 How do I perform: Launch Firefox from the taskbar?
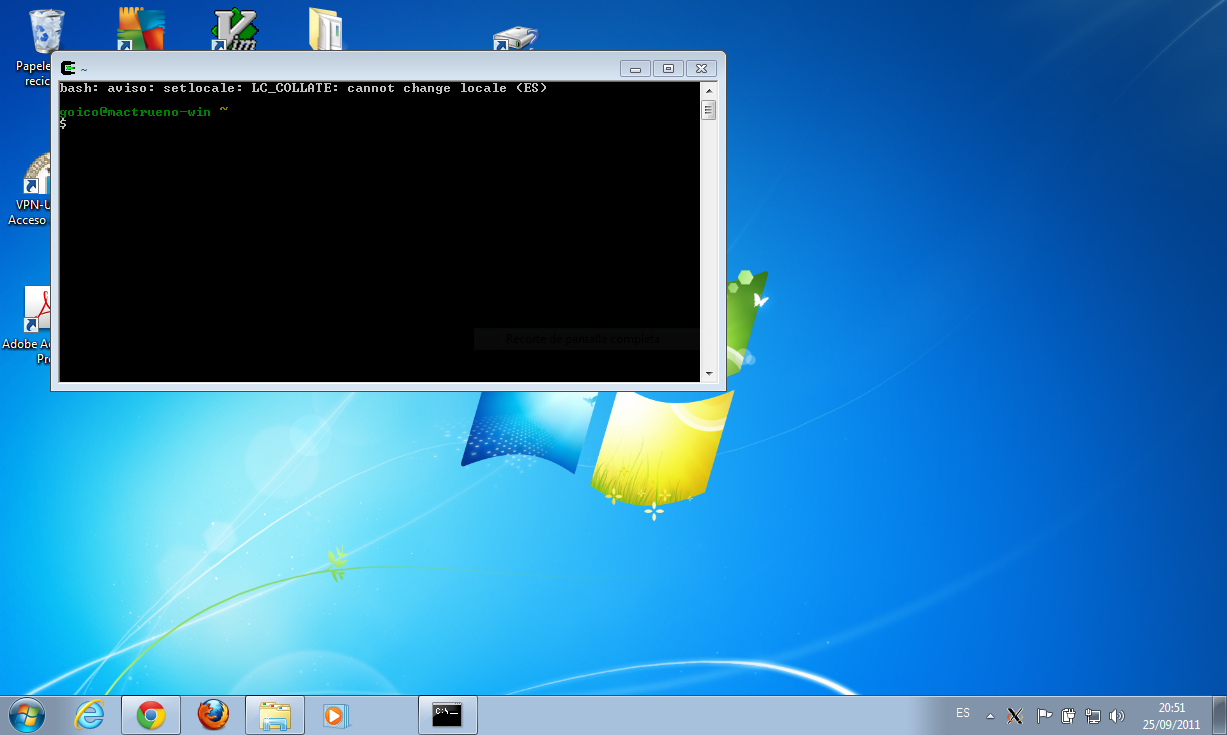(212, 714)
